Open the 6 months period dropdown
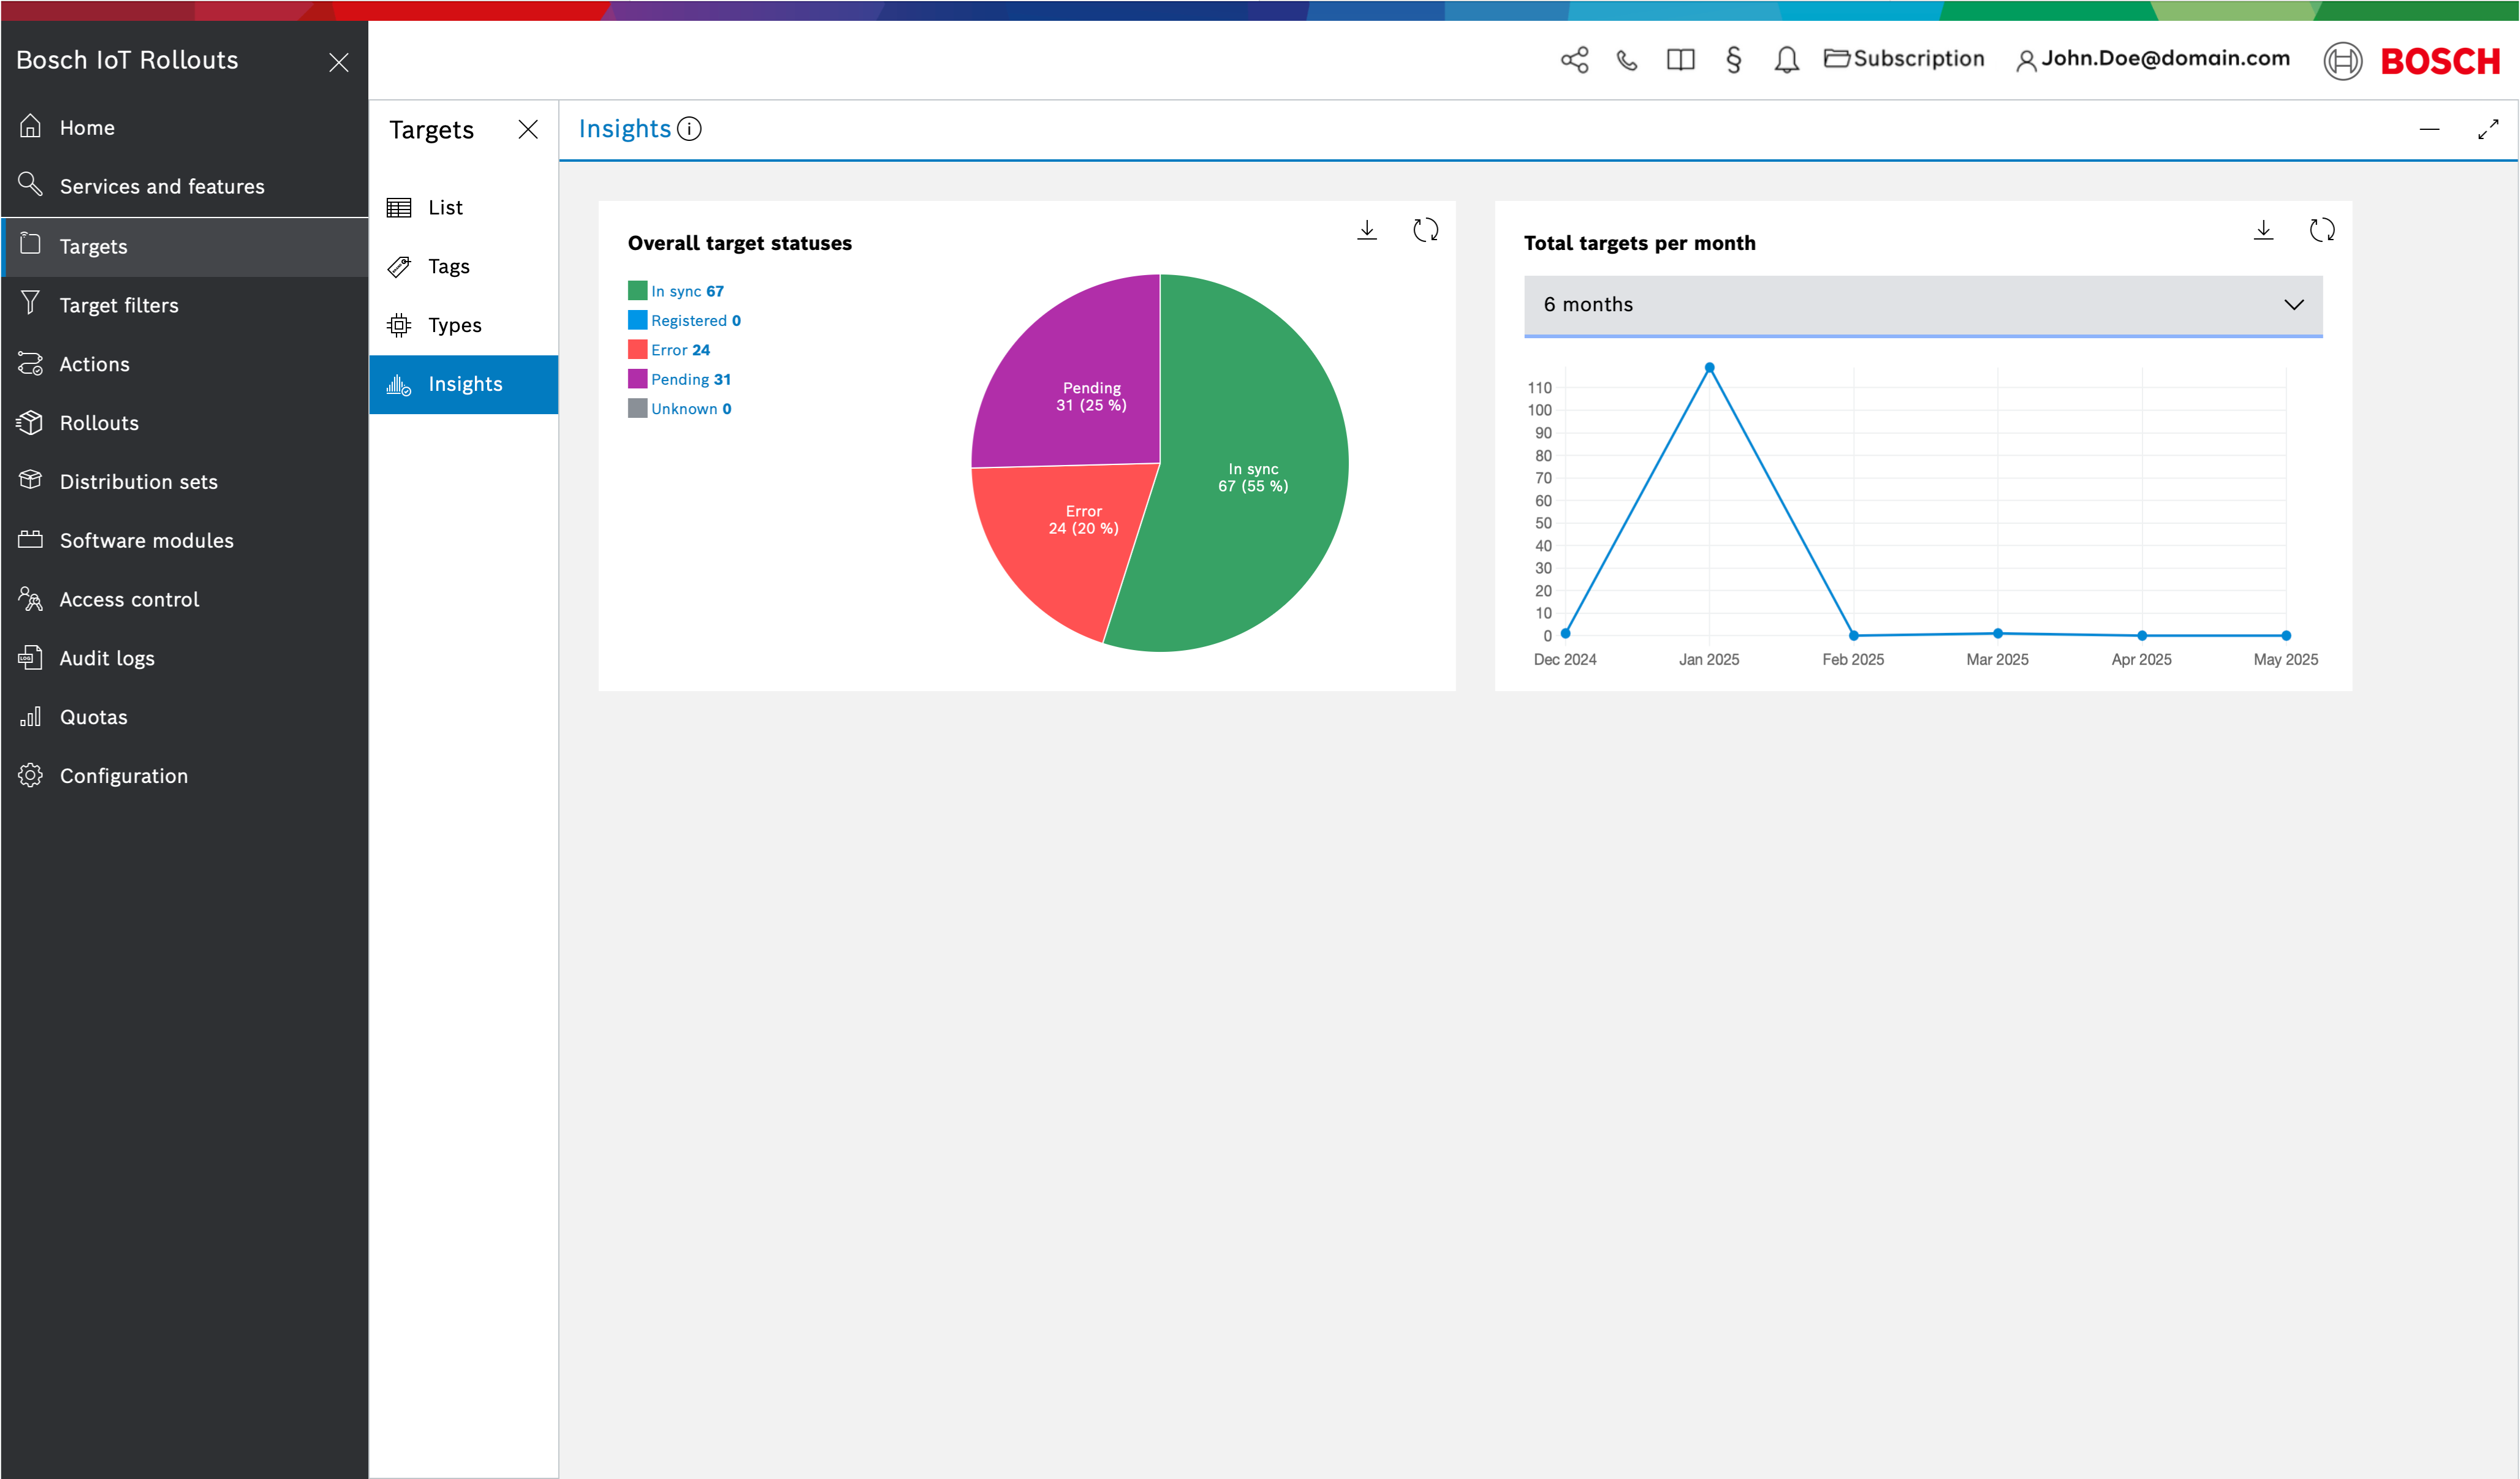Screen dimensions: 2520x1479 coord(1922,305)
